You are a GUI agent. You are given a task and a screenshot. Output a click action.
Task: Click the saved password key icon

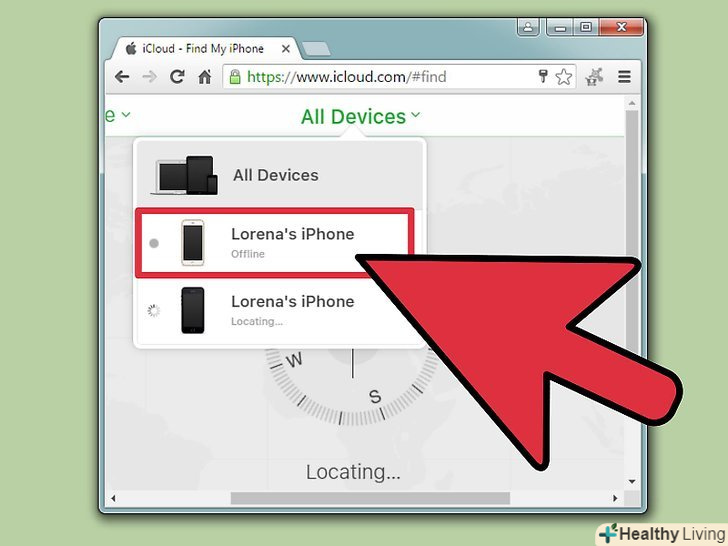543,76
